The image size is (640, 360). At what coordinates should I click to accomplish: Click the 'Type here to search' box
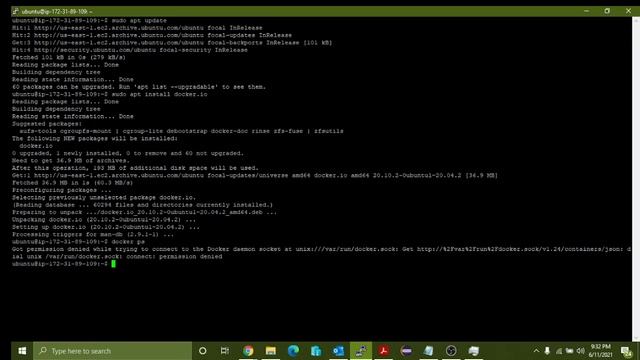pos(112,351)
